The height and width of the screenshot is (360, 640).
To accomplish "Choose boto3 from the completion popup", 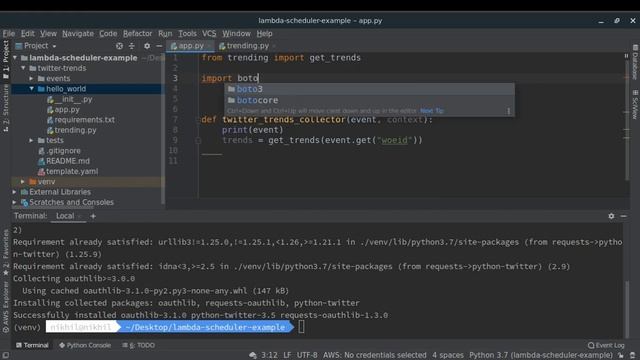I will pyautogui.click(x=369, y=89).
